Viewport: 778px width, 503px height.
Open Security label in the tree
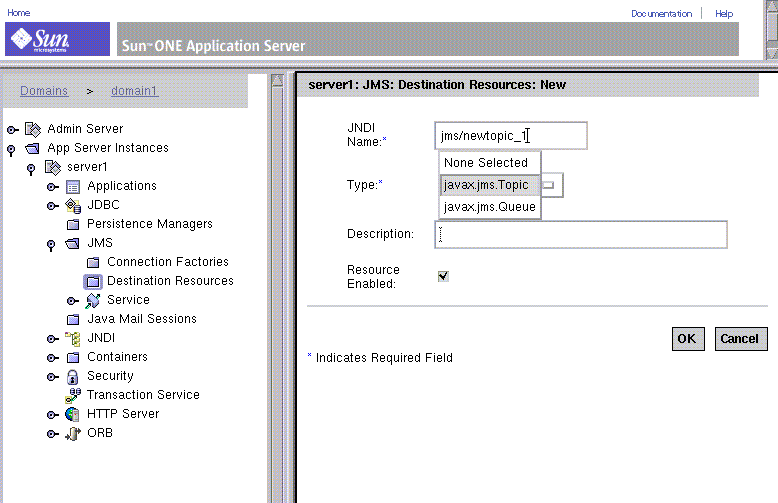point(110,376)
